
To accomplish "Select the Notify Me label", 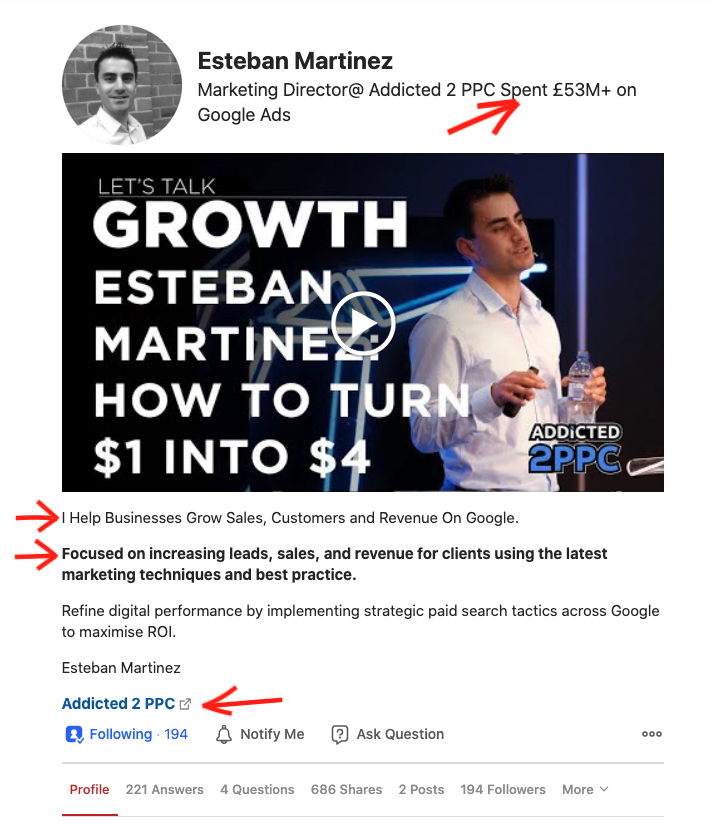I will tap(272, 734).
